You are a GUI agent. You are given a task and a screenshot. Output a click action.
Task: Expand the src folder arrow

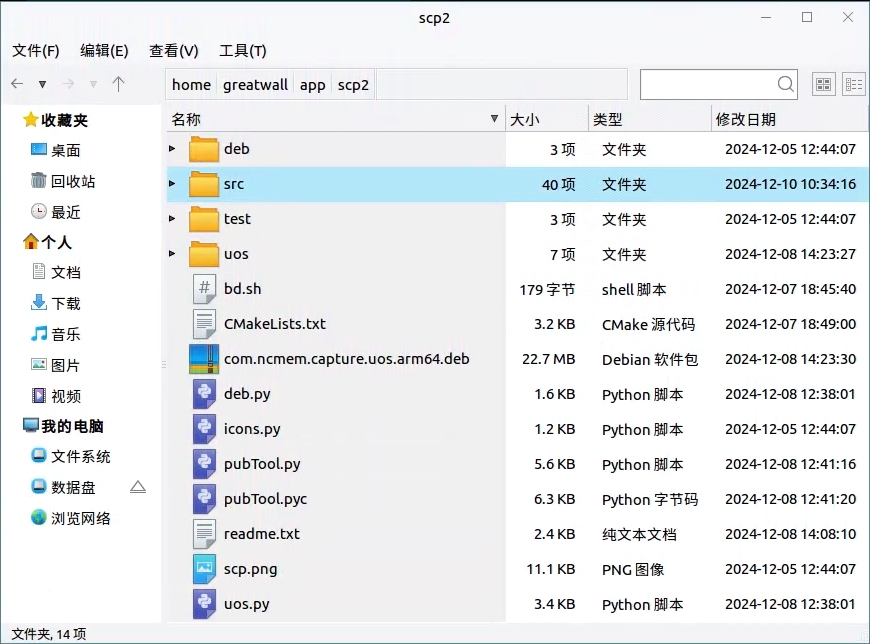(172, 184)
